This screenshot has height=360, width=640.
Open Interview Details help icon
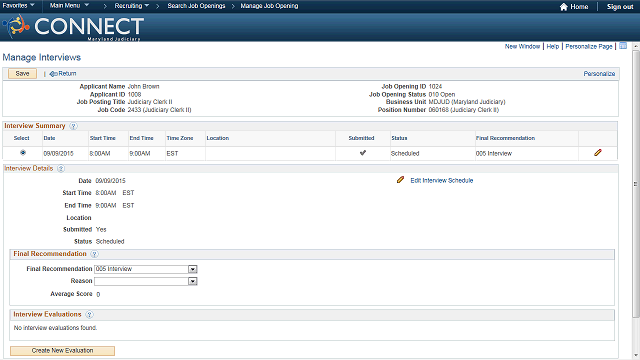tap(61, 169)
